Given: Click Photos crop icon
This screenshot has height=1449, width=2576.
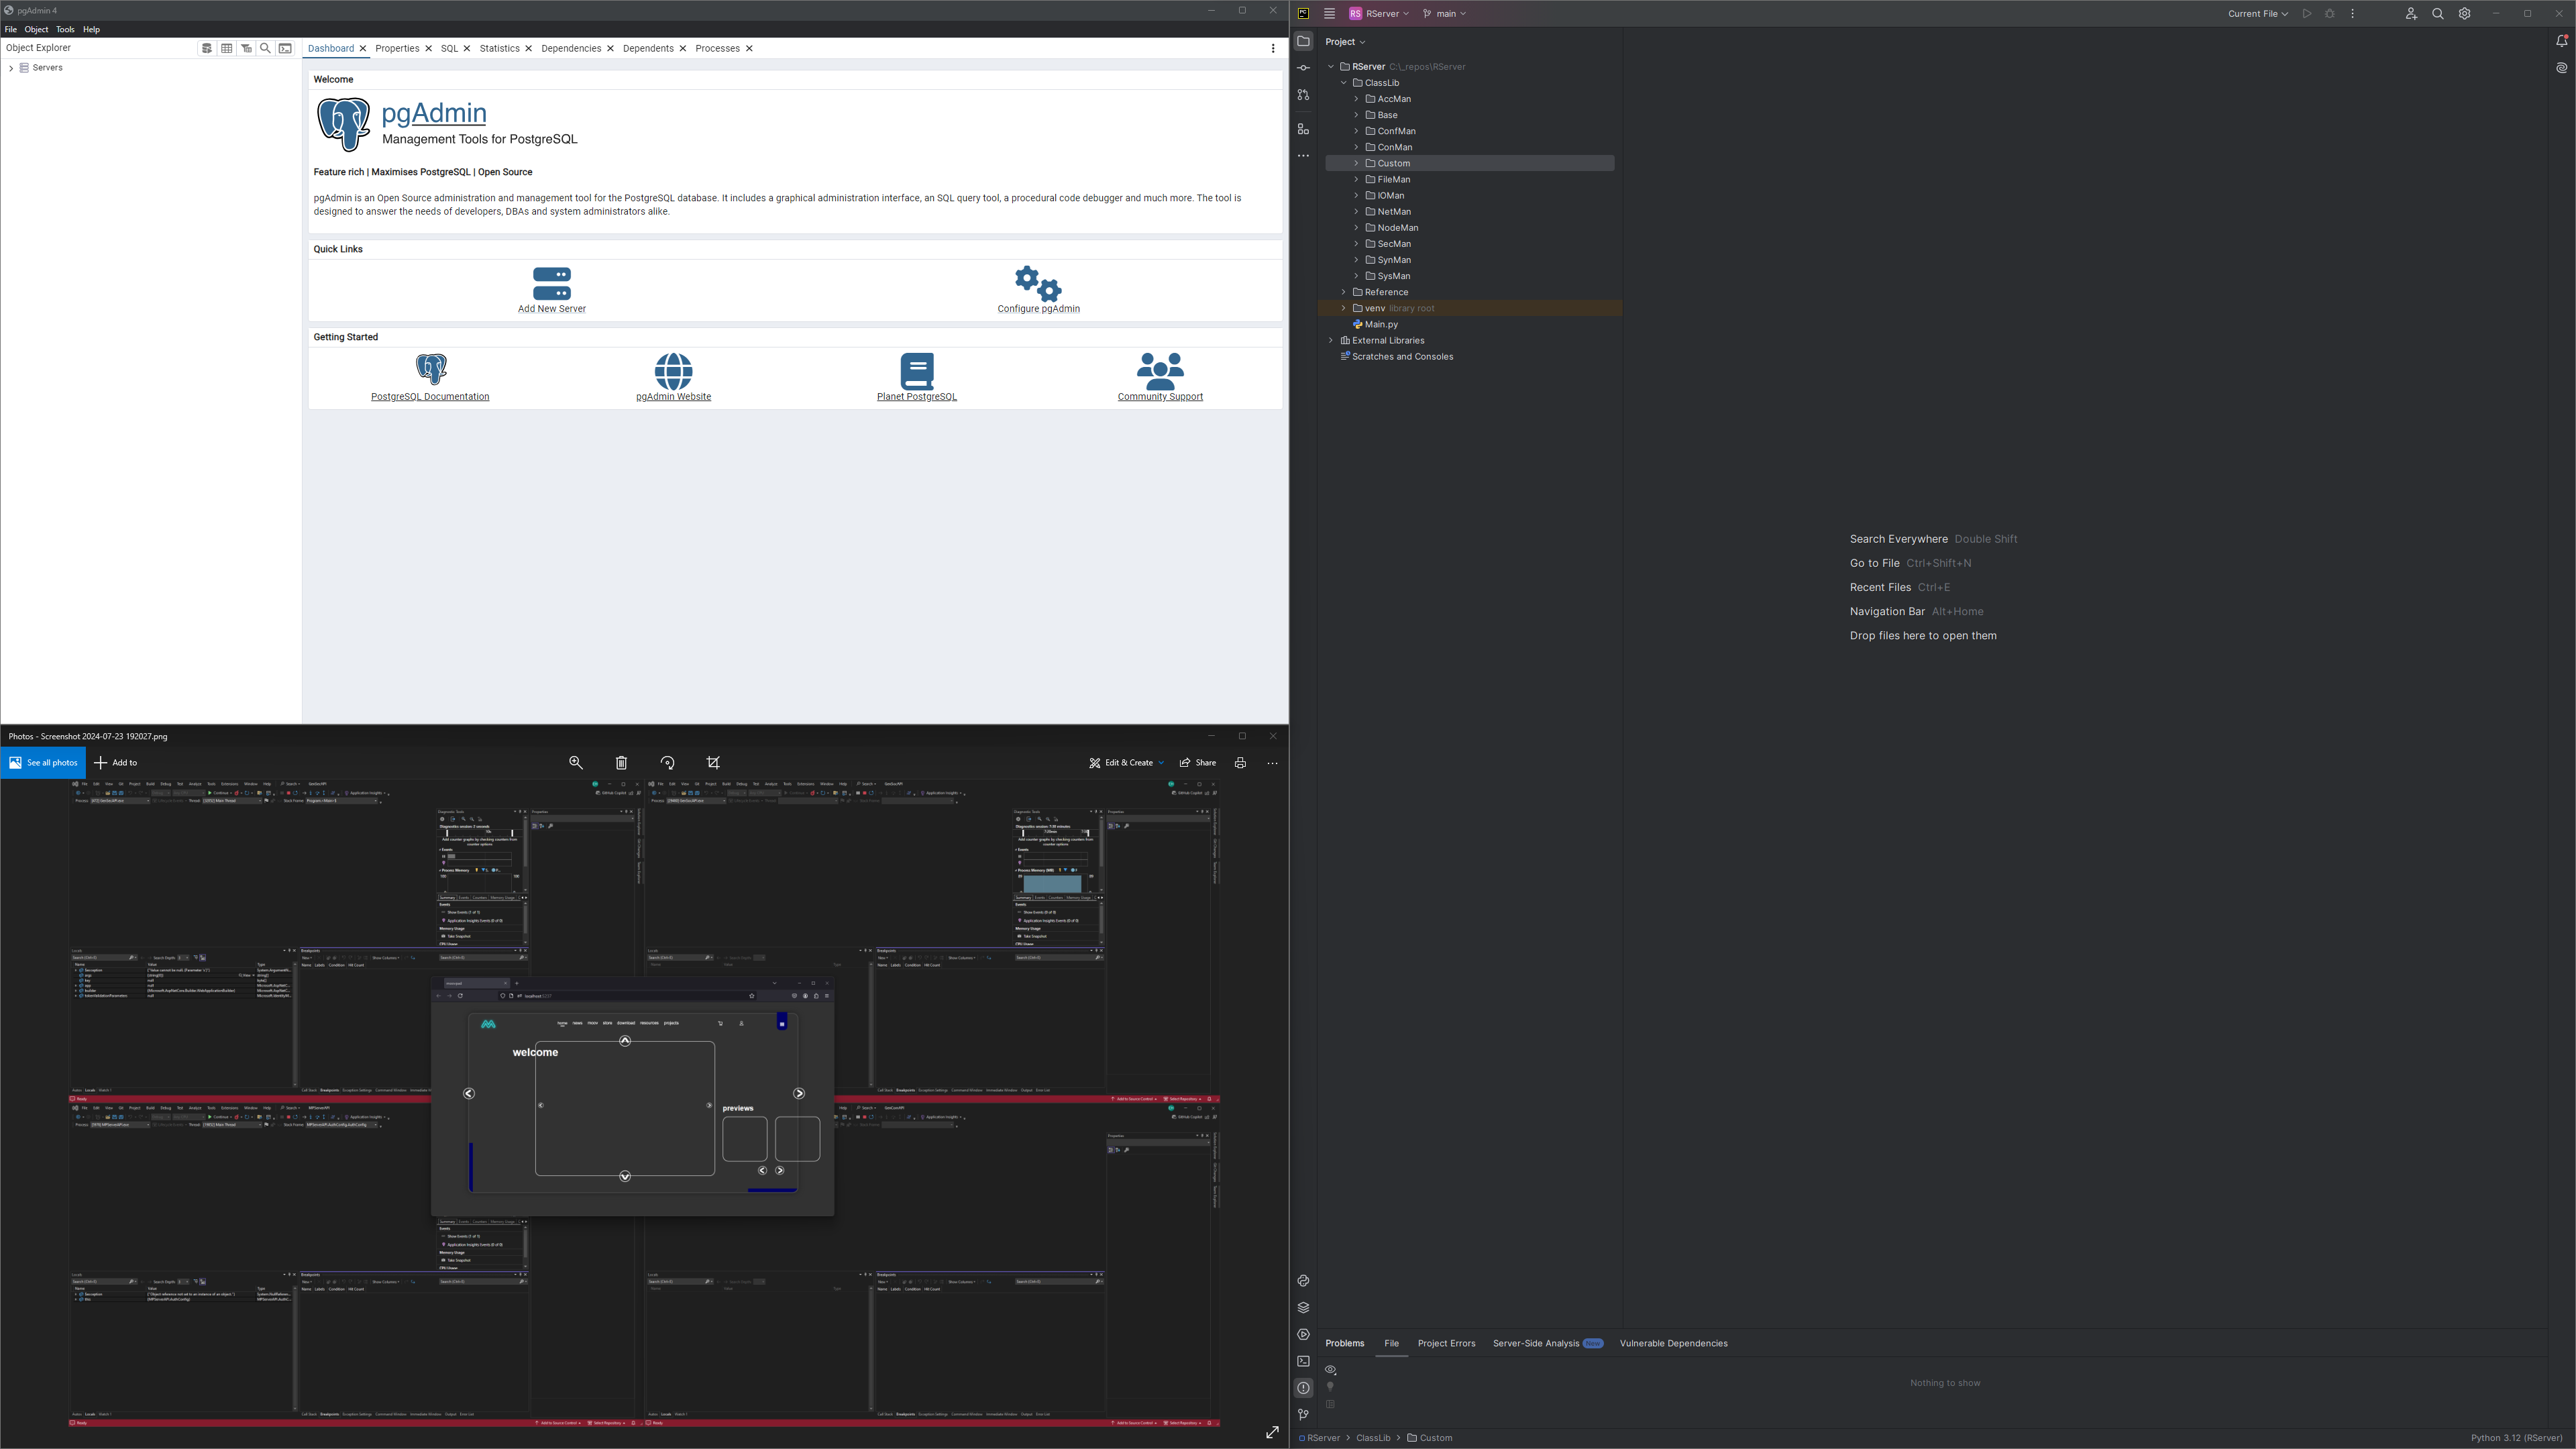Looking at the screenshot, I should coord(713,763).
